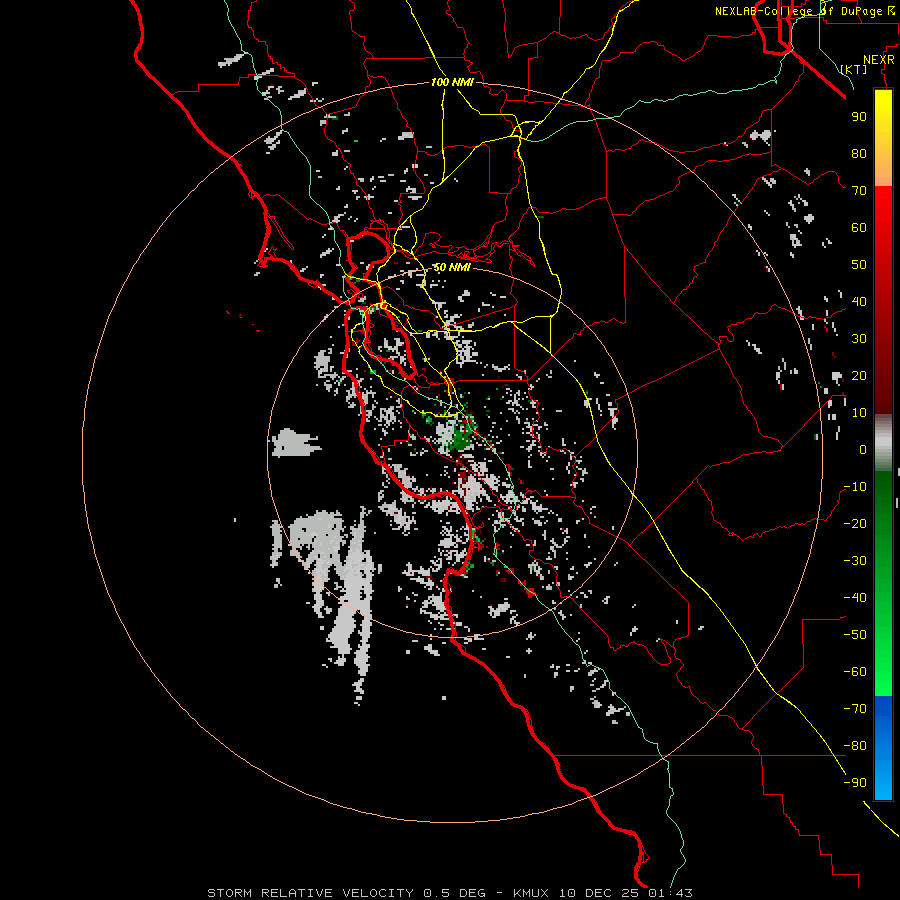Click the positive "40" scale value
This screenshot has height=900, width=900.
coord(859,301)
